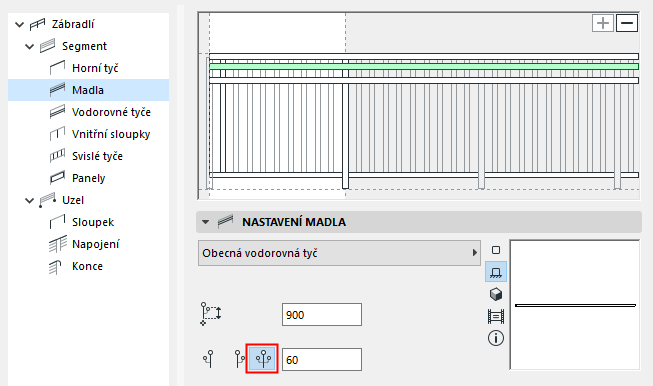Image resolution: width=653 pixels, height=386 pixels.
Task: Click the Horní tyč icon
Action: [x=57, y=68]
